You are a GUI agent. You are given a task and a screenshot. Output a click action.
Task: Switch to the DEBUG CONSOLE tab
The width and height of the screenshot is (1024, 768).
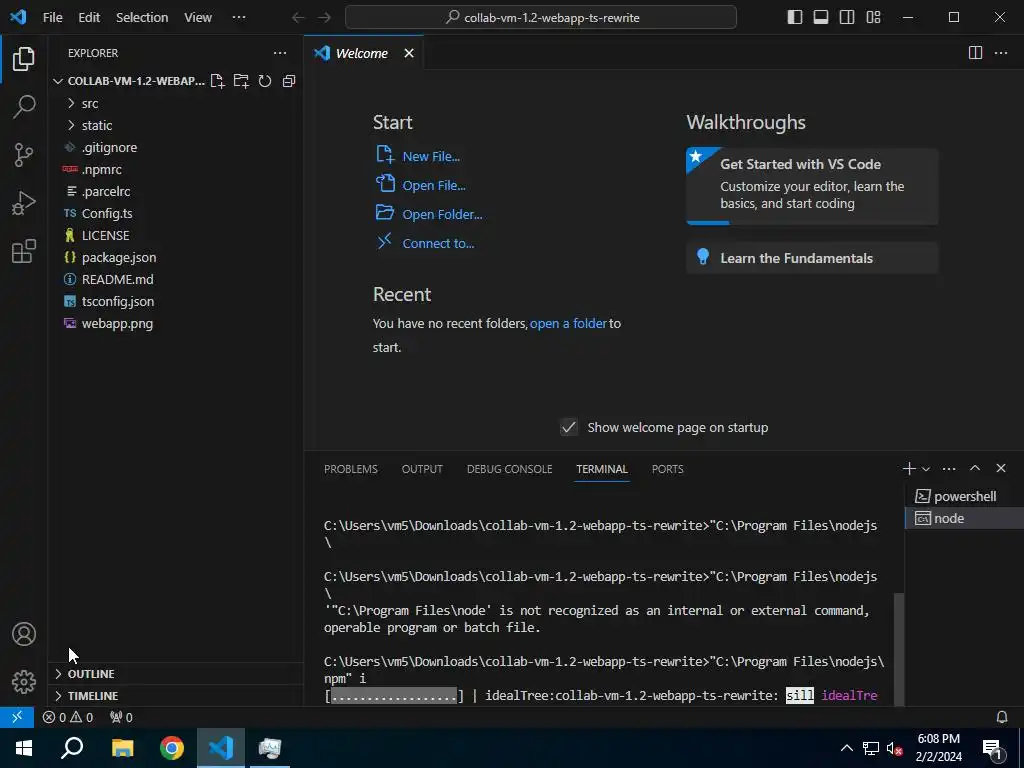(x=509, y=469)
